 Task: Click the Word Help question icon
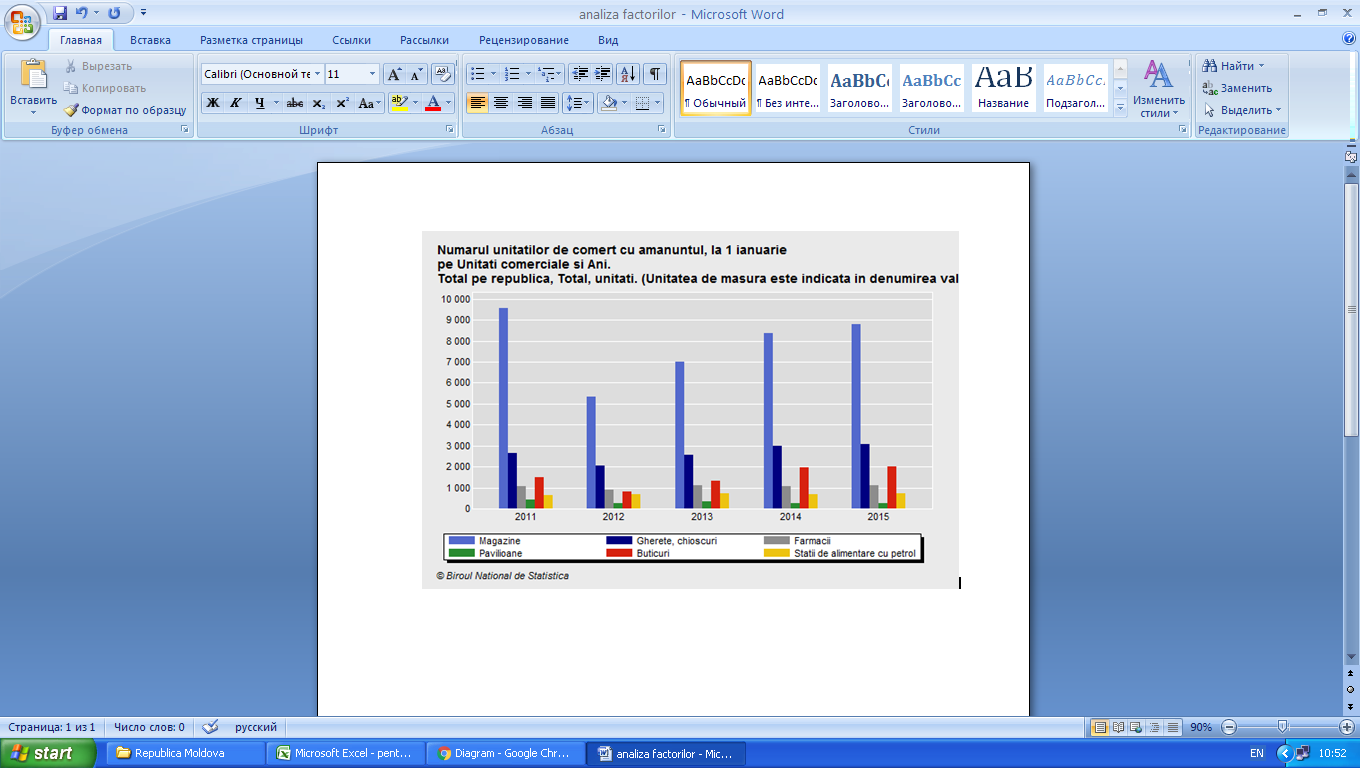click(x=1348, y=39)
